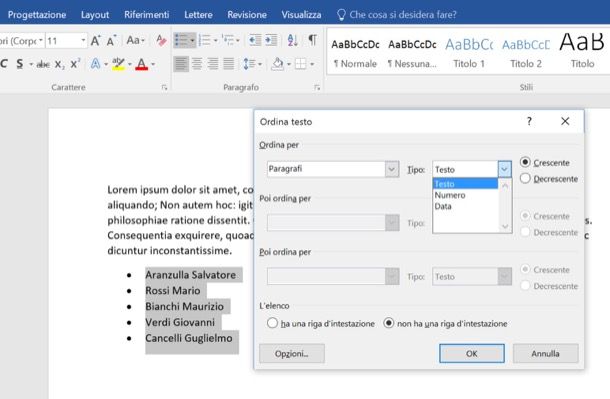The height and width of the screenshot is (399, 610).
Task: Apply underline with the S icon
Action: coord(19,64)
